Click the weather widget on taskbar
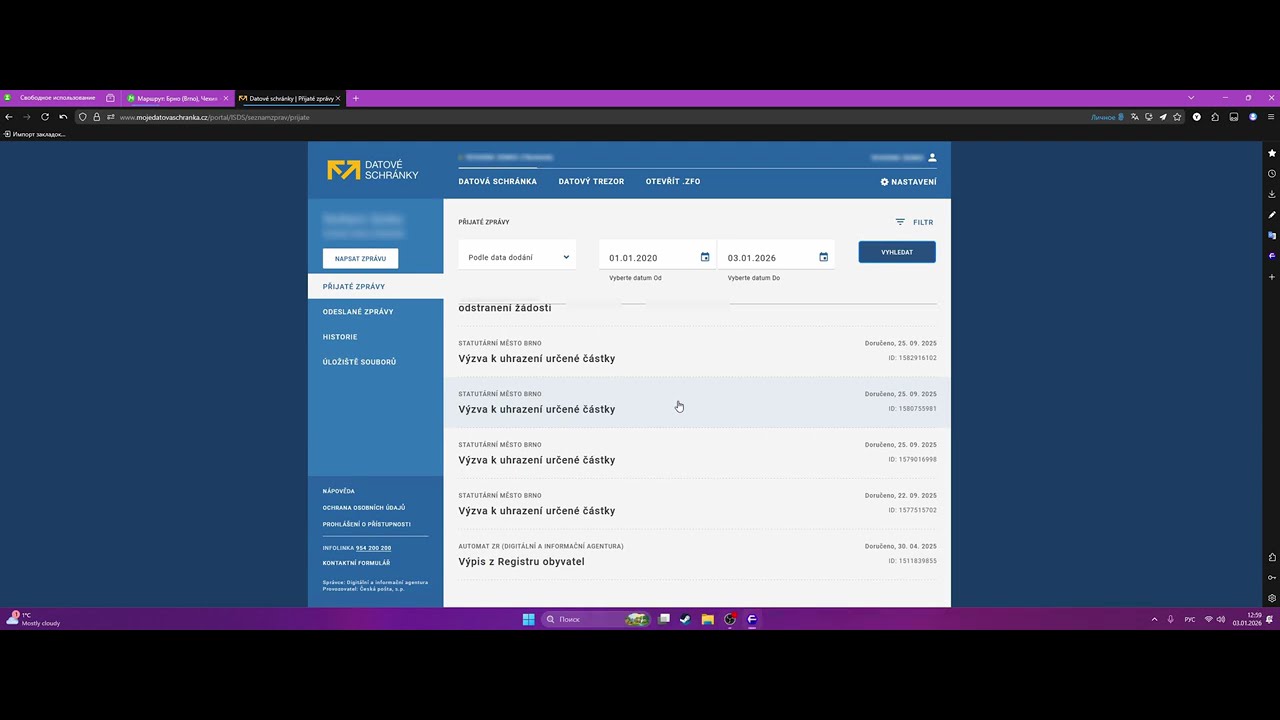1280x720 pixels. tap(34, 619)
